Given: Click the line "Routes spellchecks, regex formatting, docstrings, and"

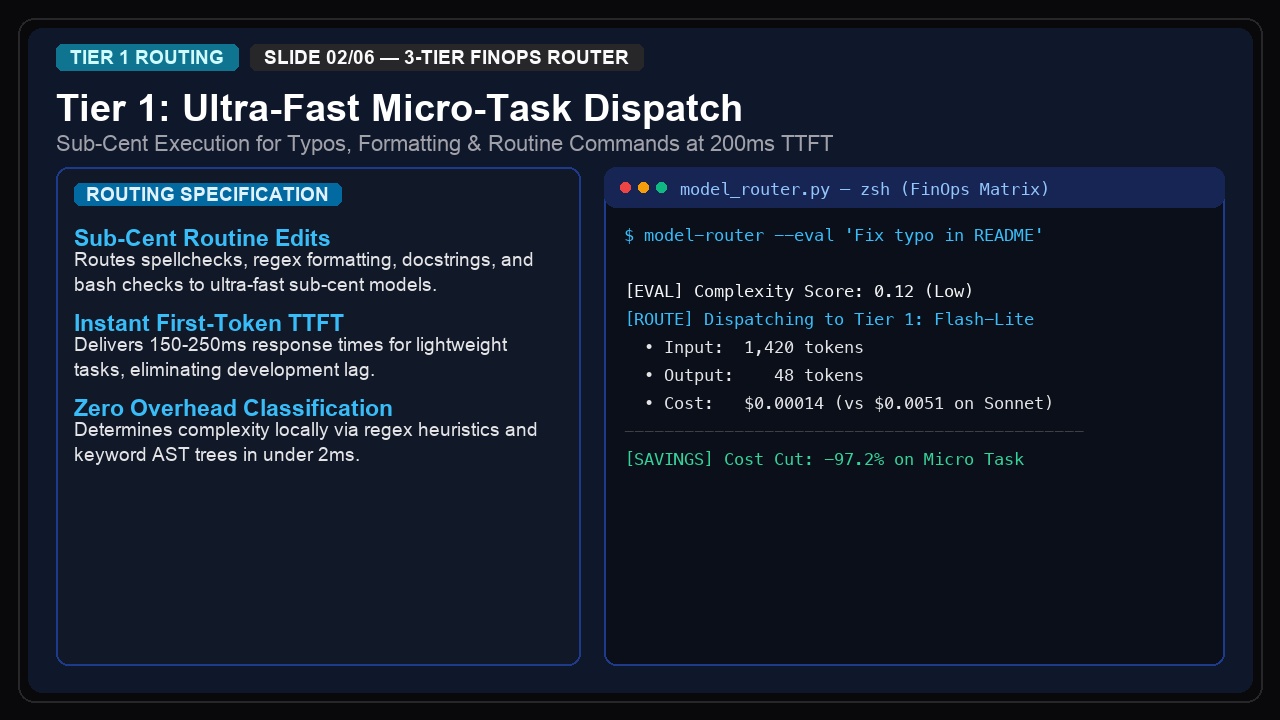Looking at the screenshot, I should pos(304,260).
